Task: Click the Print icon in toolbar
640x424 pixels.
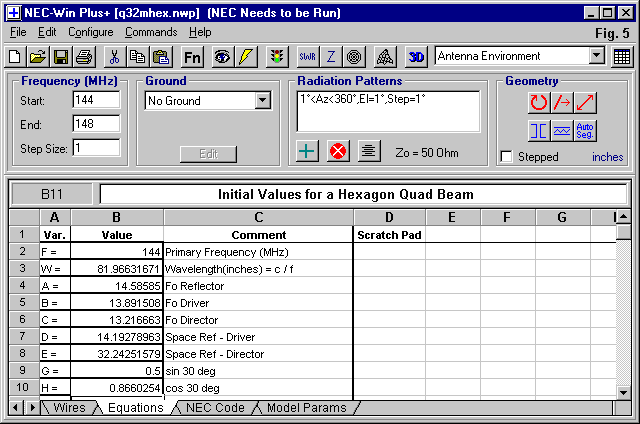Action: pyautogui.click(x=84, y=57)
